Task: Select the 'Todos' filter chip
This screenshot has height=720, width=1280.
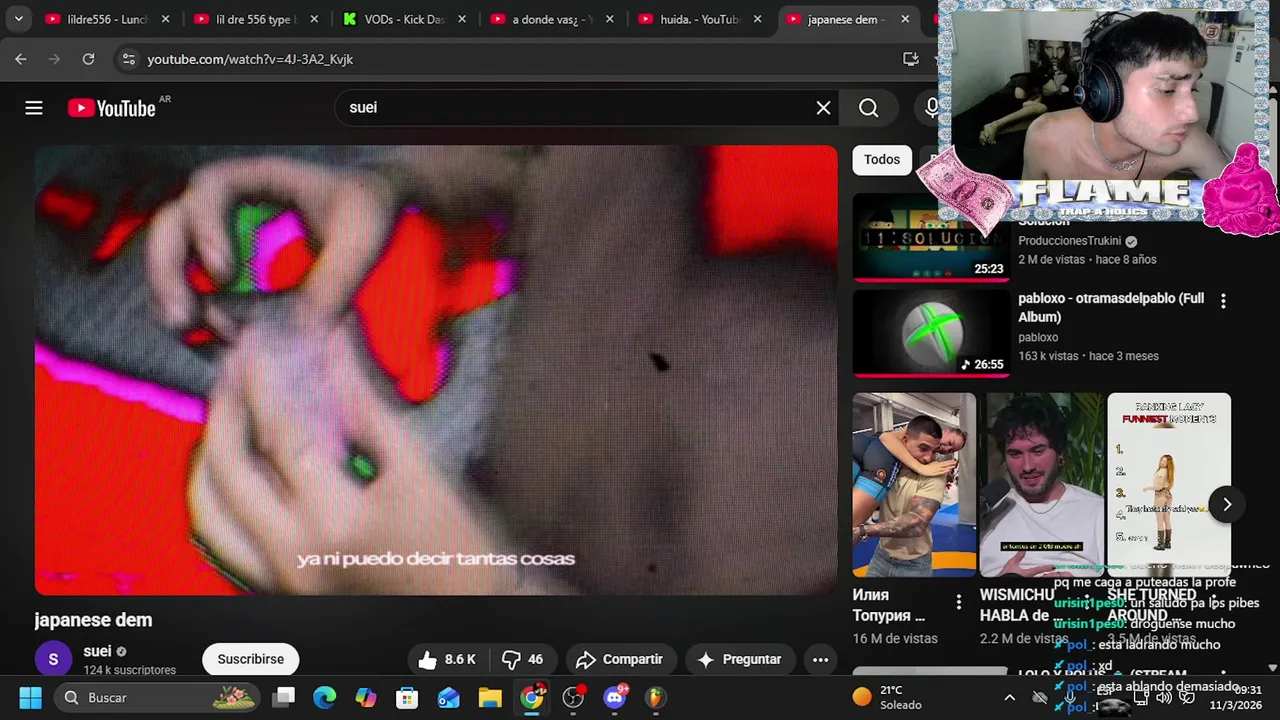Action: [882, 159]
